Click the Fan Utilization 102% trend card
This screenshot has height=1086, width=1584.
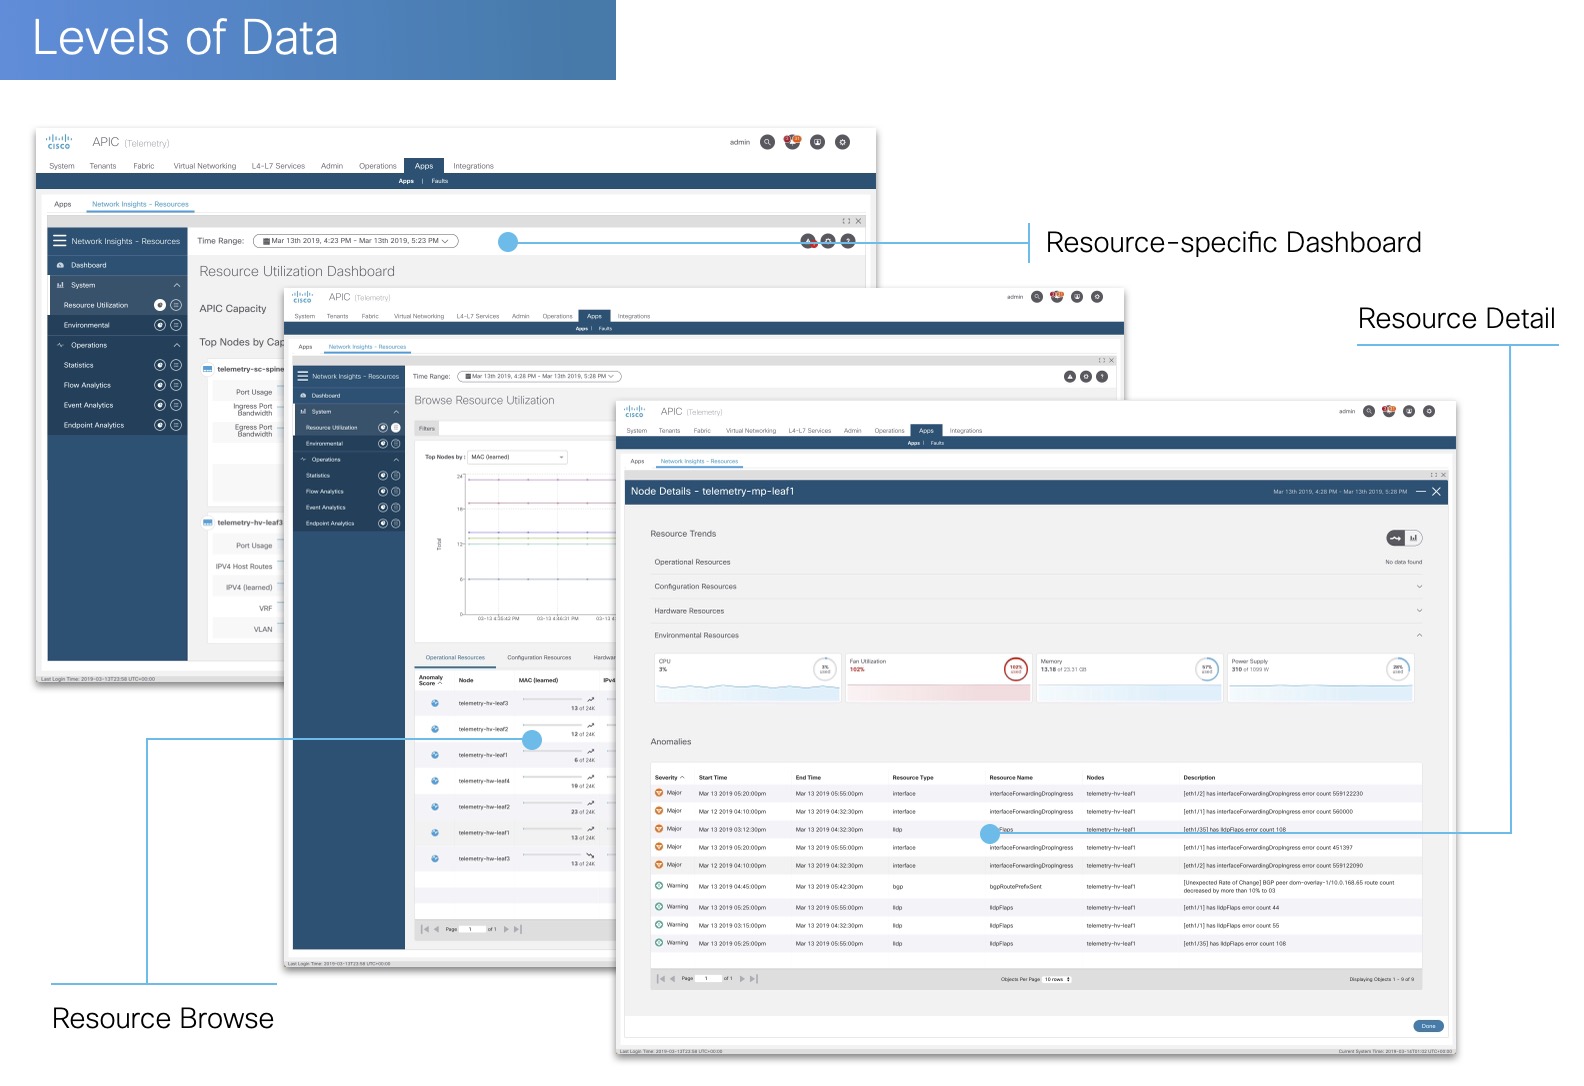pos(939,677)
